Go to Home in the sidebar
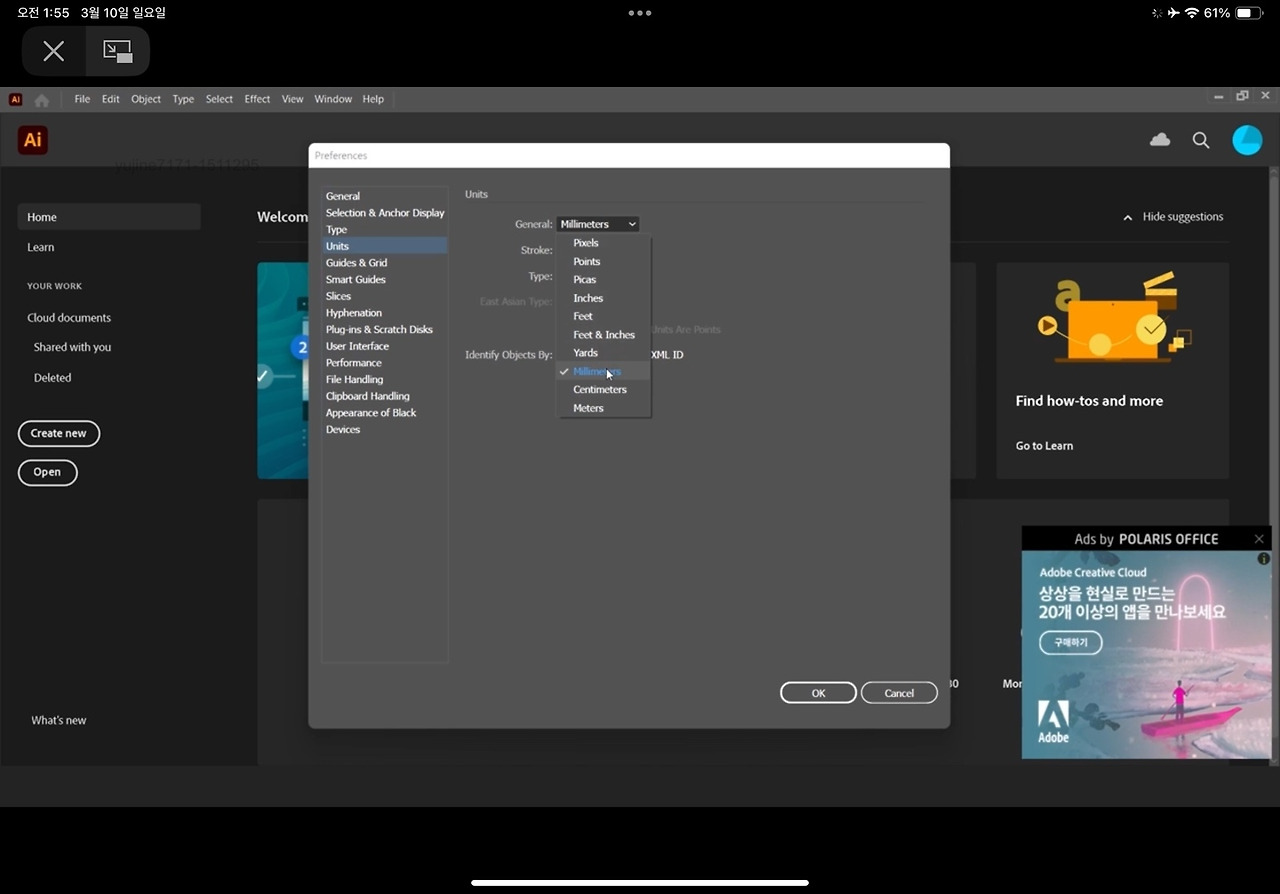Screen dimensions: 1280x894 (109, 217)
